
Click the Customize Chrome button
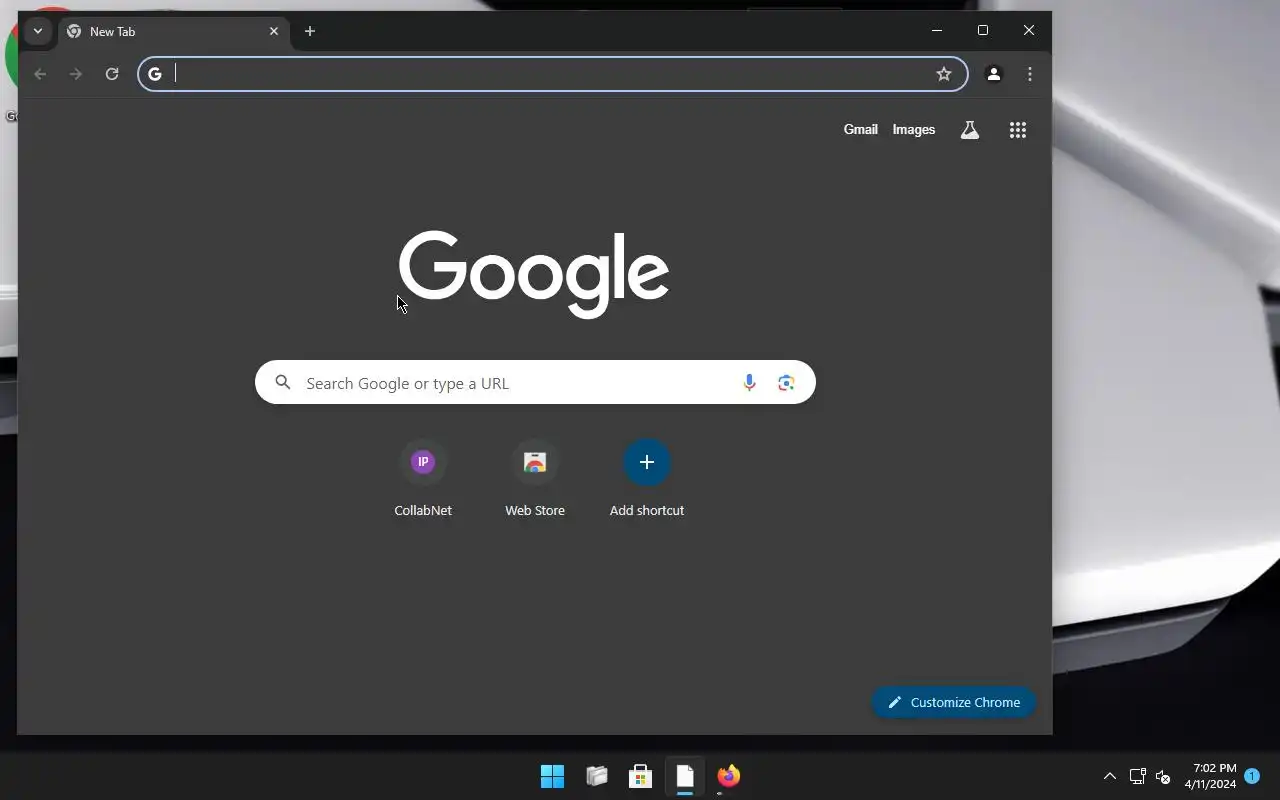tap(953, 702)
